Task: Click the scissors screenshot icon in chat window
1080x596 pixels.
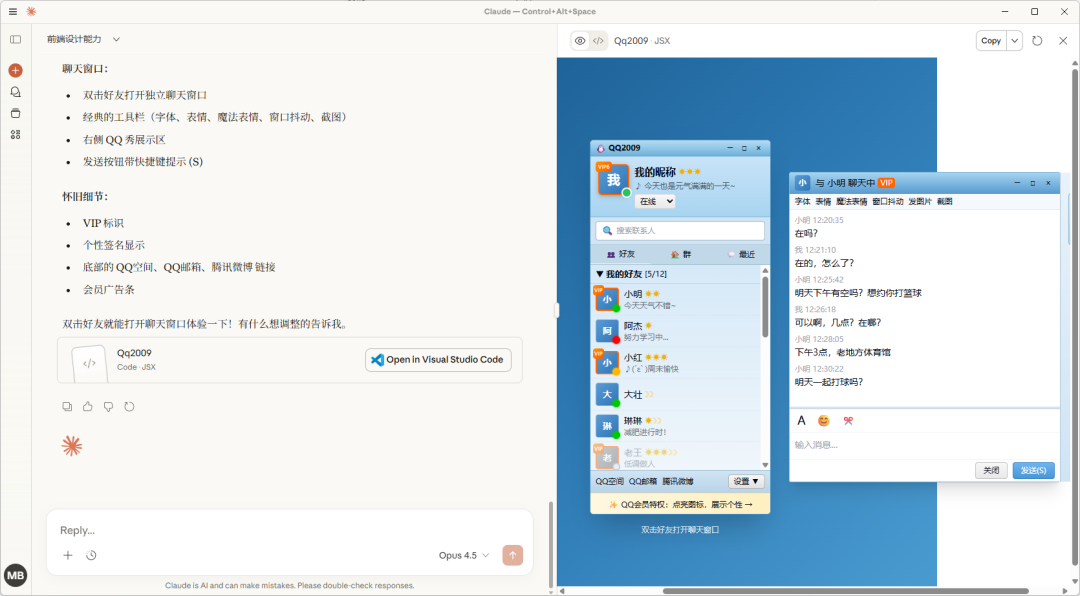Action: 848,420
